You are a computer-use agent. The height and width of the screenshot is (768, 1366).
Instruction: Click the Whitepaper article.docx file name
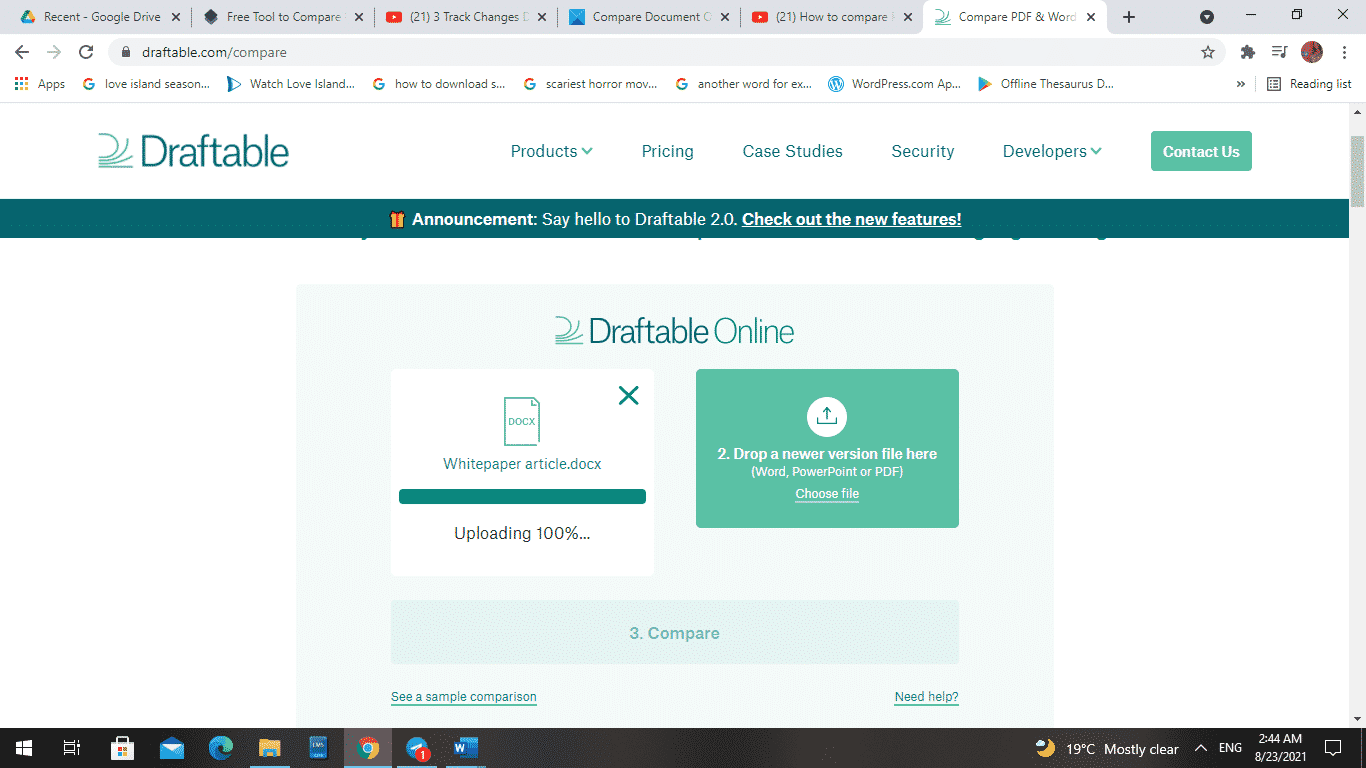pos(522,464)
